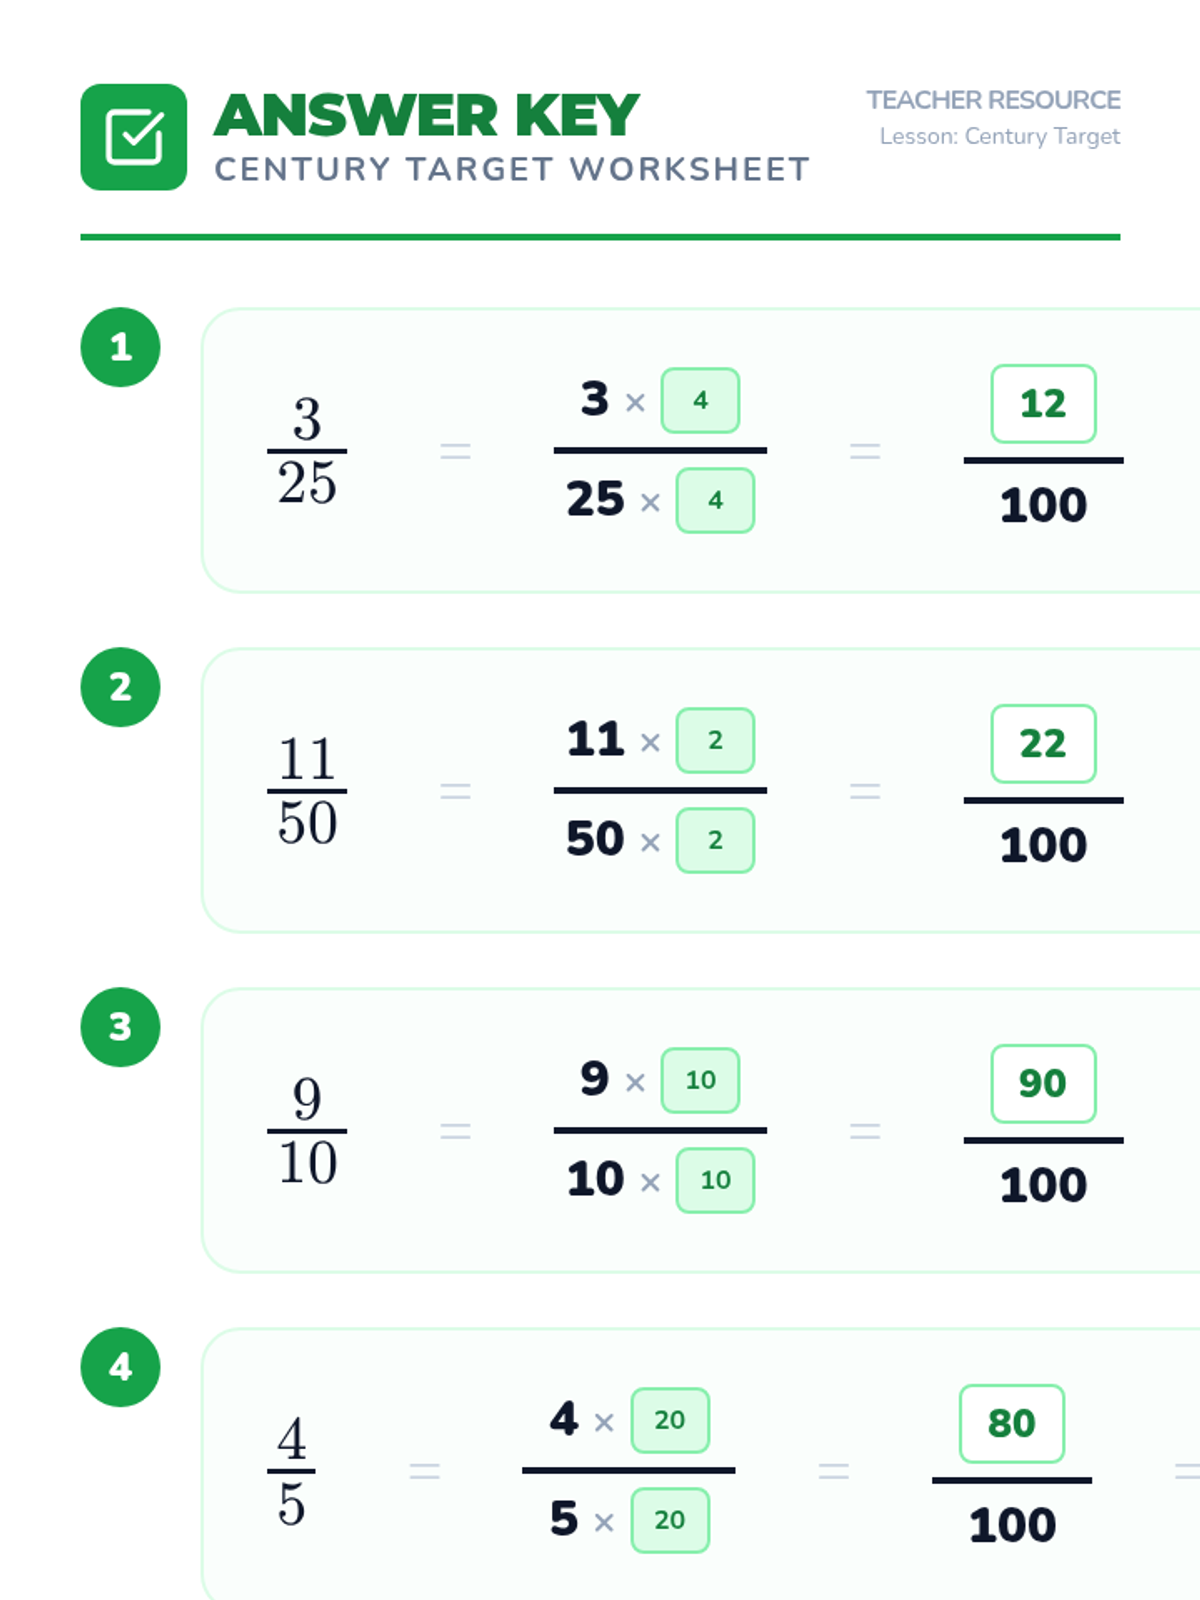The height and width of the screenshot is (1600, 1200).
Task: Click the denominator multiplier box 4 beside 25
Action: click(715, 500)
